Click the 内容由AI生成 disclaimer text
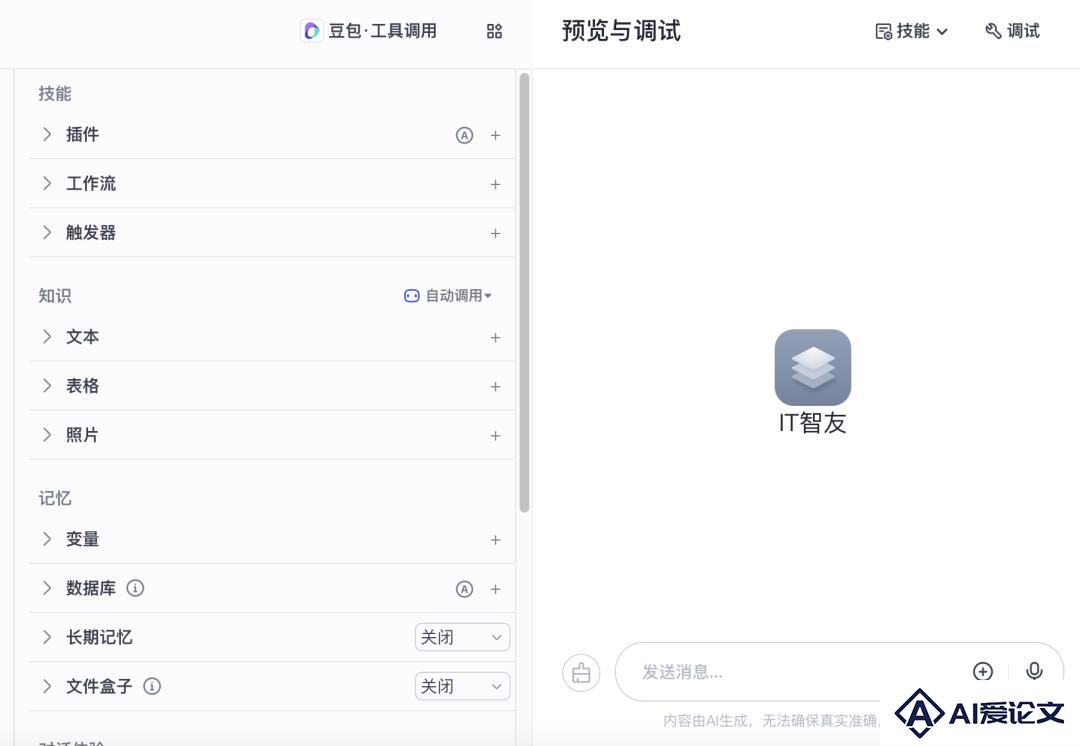 coord(771,721)
